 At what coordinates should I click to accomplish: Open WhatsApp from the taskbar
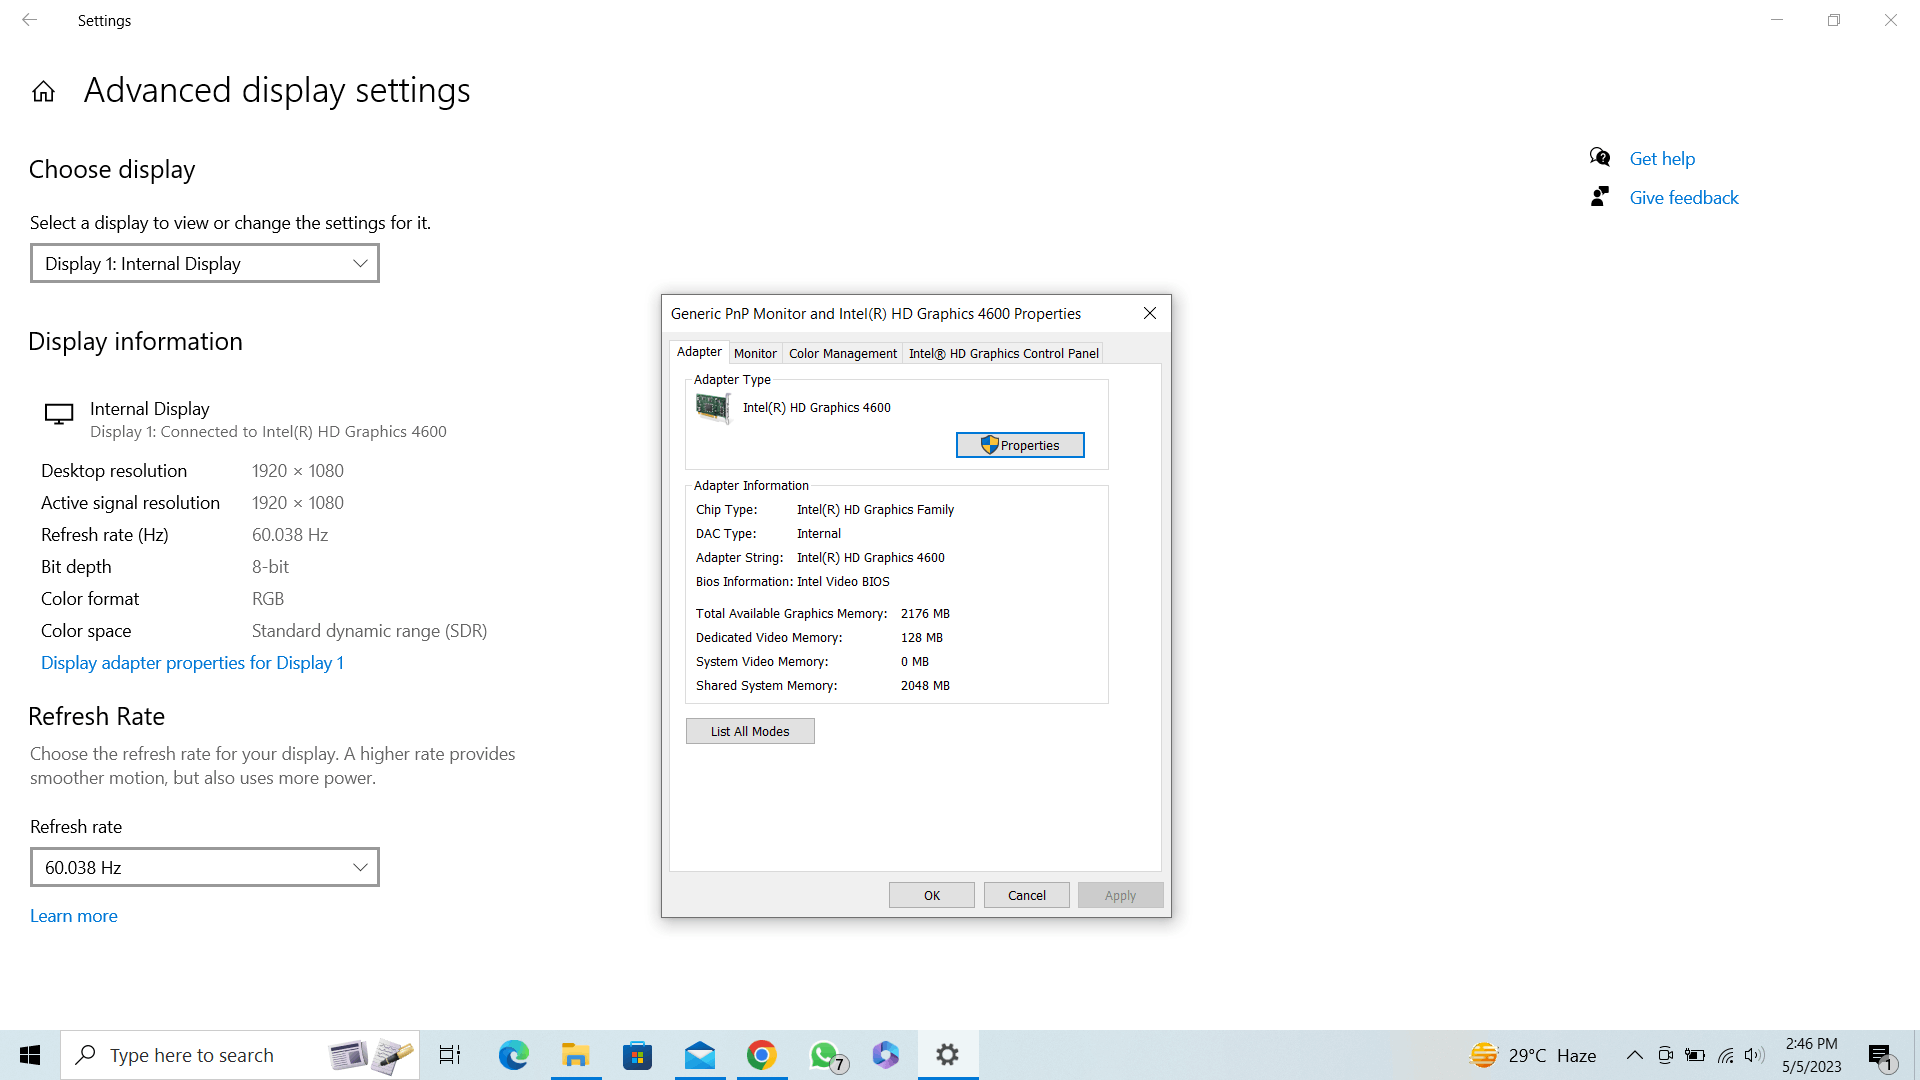pos(825,1055)
